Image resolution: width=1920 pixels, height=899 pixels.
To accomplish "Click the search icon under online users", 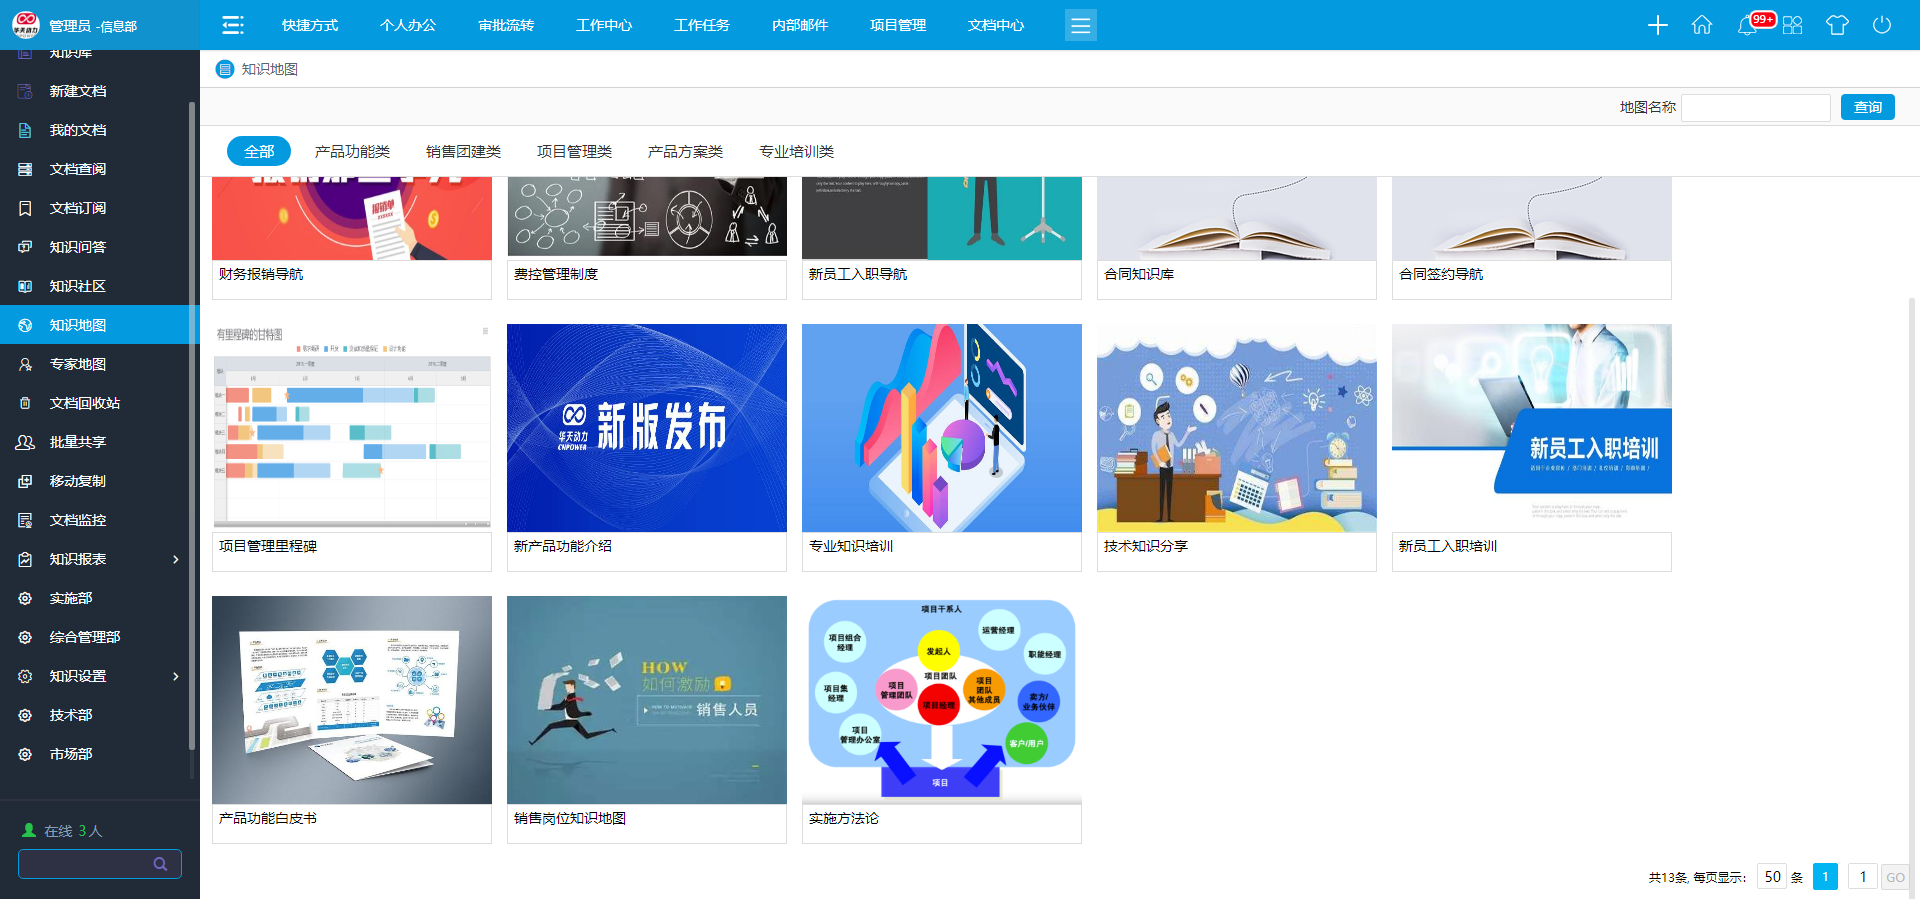I will 160,864.
